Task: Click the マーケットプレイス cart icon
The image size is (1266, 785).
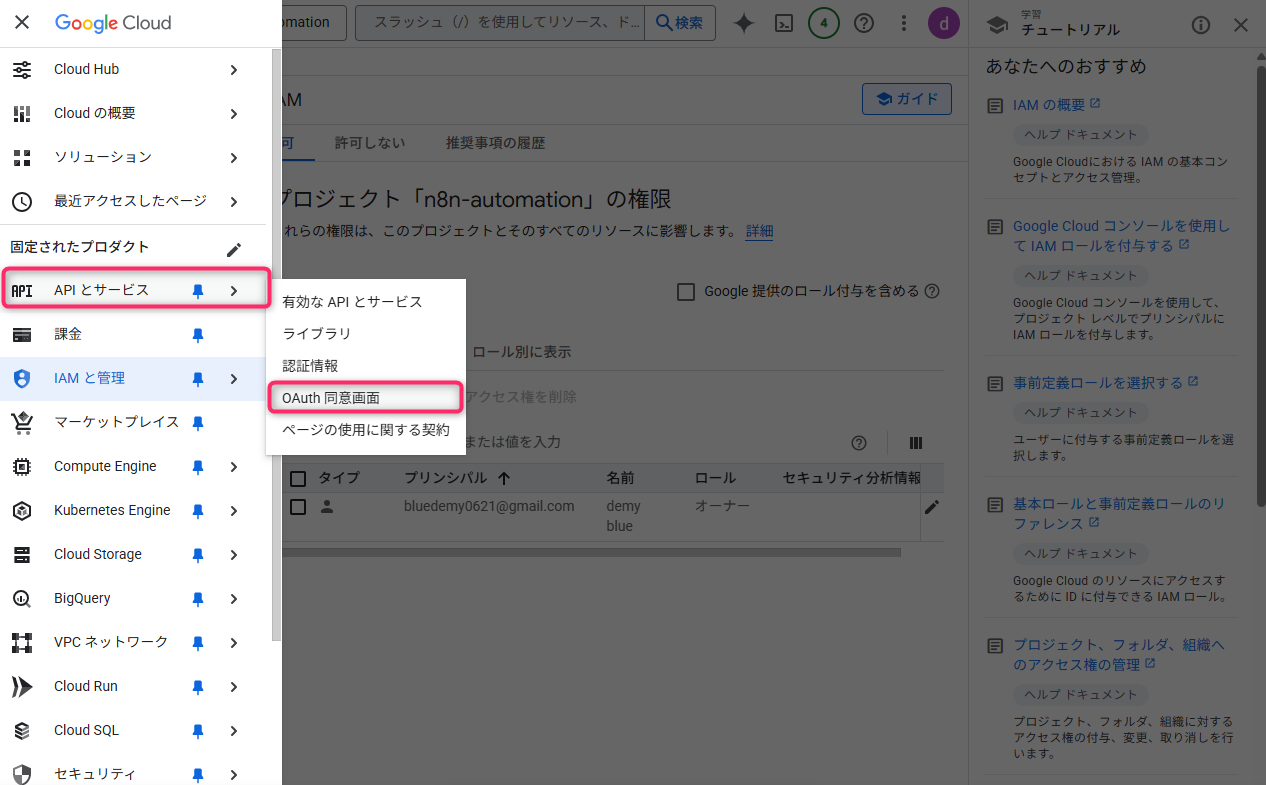Action: pyautogui.click(x=22, y=422)
